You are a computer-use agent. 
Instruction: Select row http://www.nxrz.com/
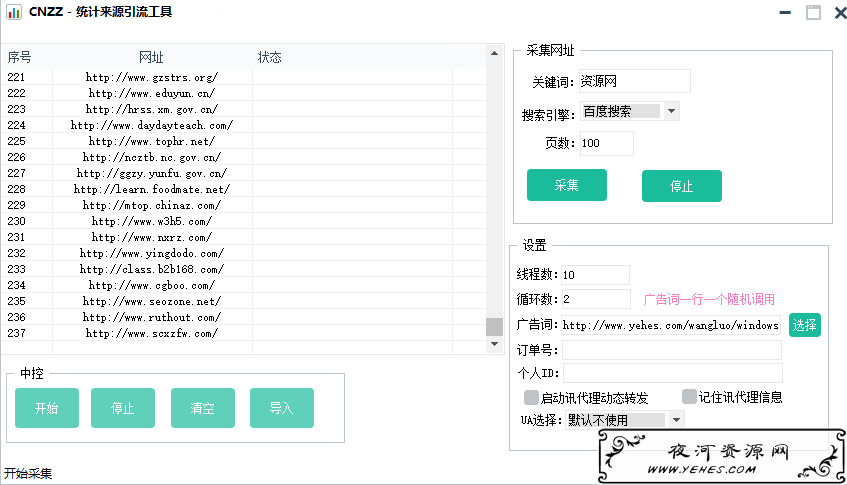(x=243, y=237)
